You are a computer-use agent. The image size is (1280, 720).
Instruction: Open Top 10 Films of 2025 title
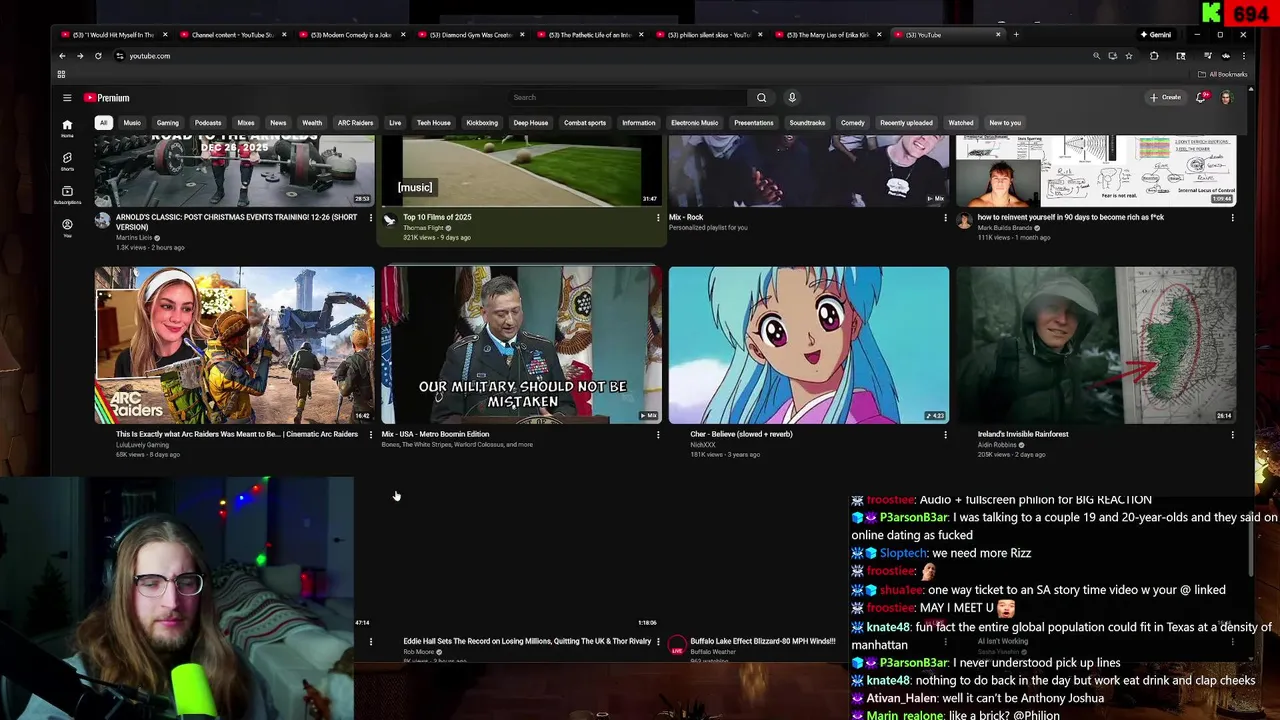(437, 217)
